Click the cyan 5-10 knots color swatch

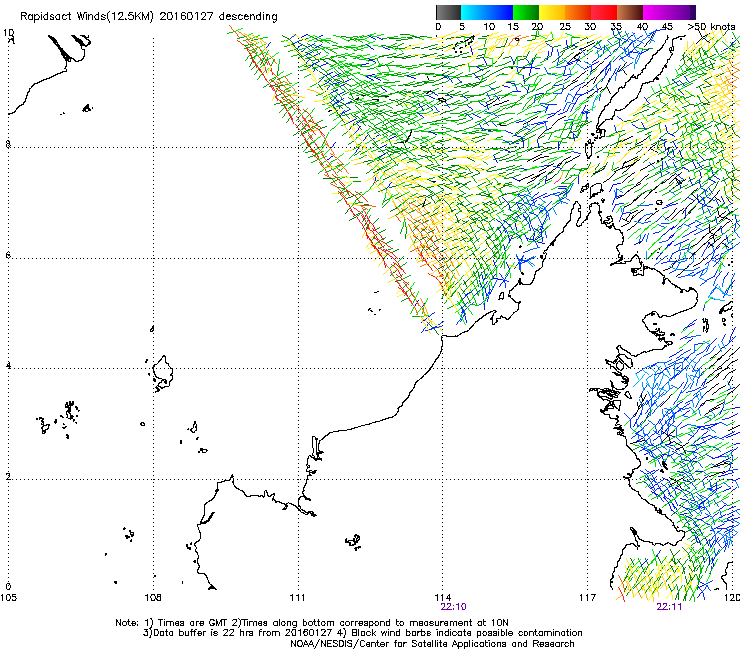tap(474, 12)
